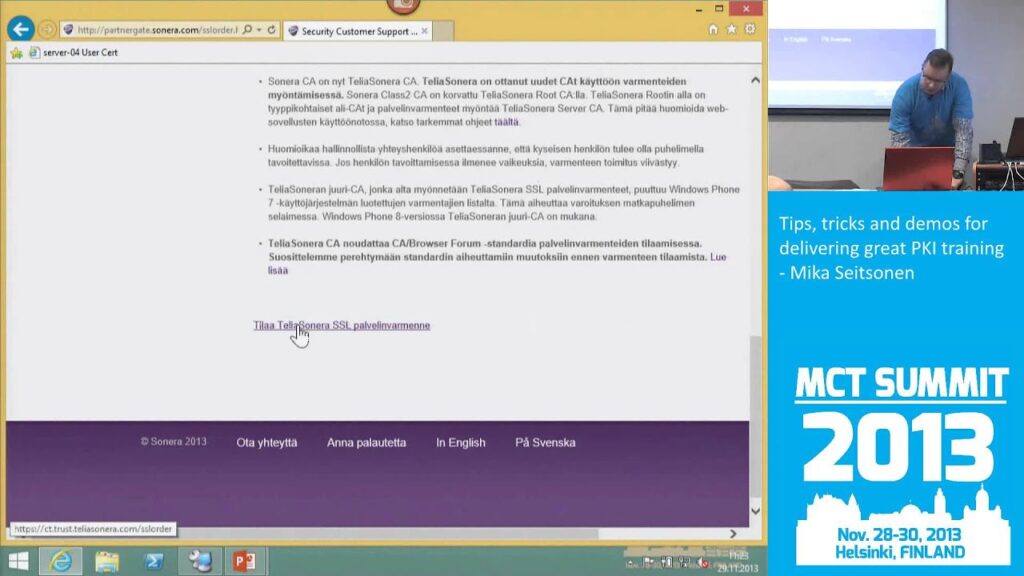1024x576 pixels.
Task: Minimize the Internet Explorer window
Action: [x=699, y=9]
